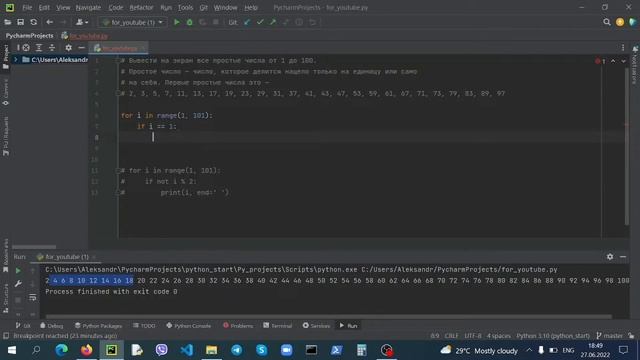
Task: Navigate back with the left arrow icon
Action: pyautogui.click(x=49, y=22)
